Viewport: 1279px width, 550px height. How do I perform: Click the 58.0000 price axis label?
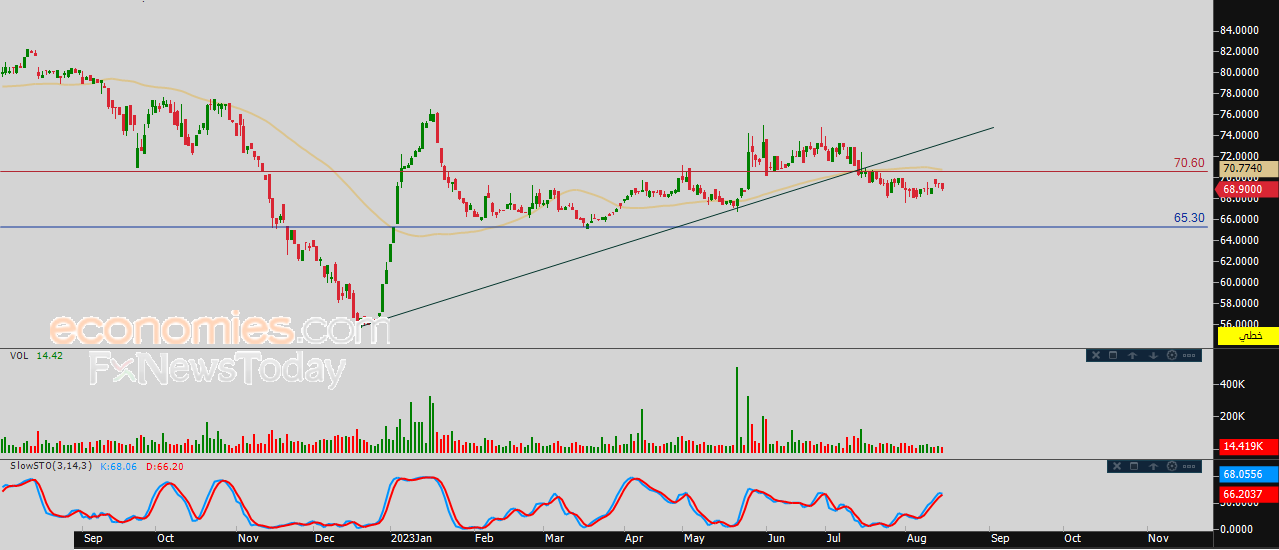(x=1238, y=303)
